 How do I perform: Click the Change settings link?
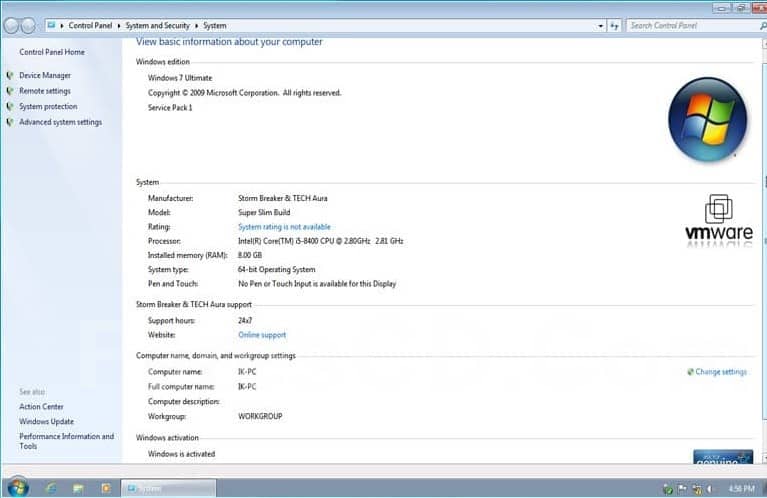point(721,372)
